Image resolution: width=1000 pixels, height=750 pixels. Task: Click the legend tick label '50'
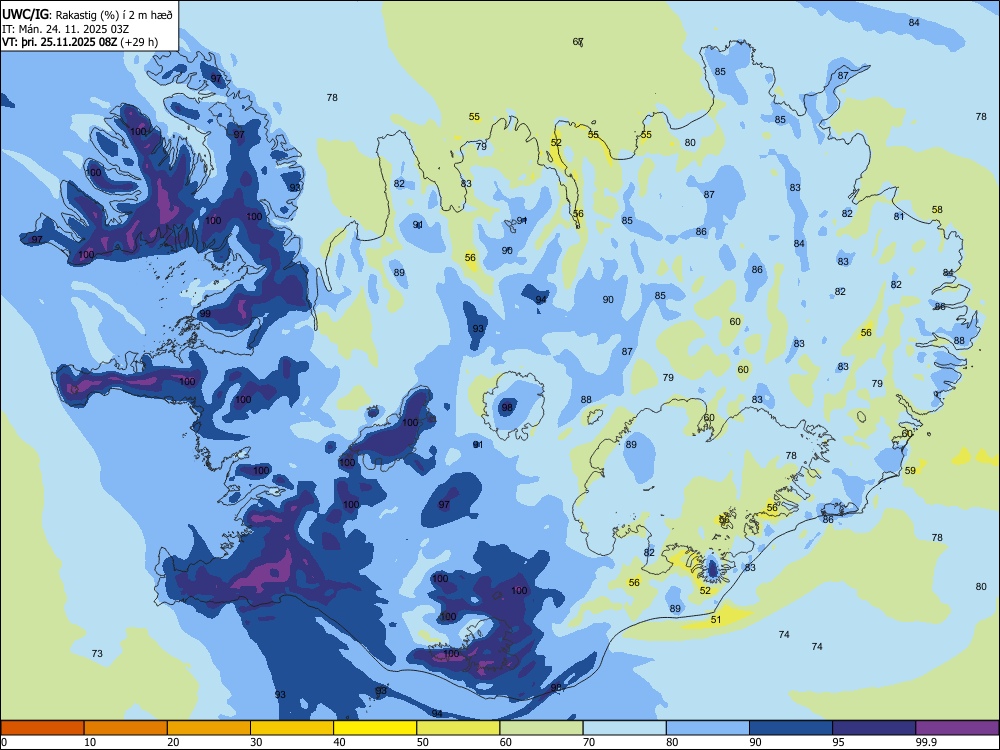(x=423, y=742)
